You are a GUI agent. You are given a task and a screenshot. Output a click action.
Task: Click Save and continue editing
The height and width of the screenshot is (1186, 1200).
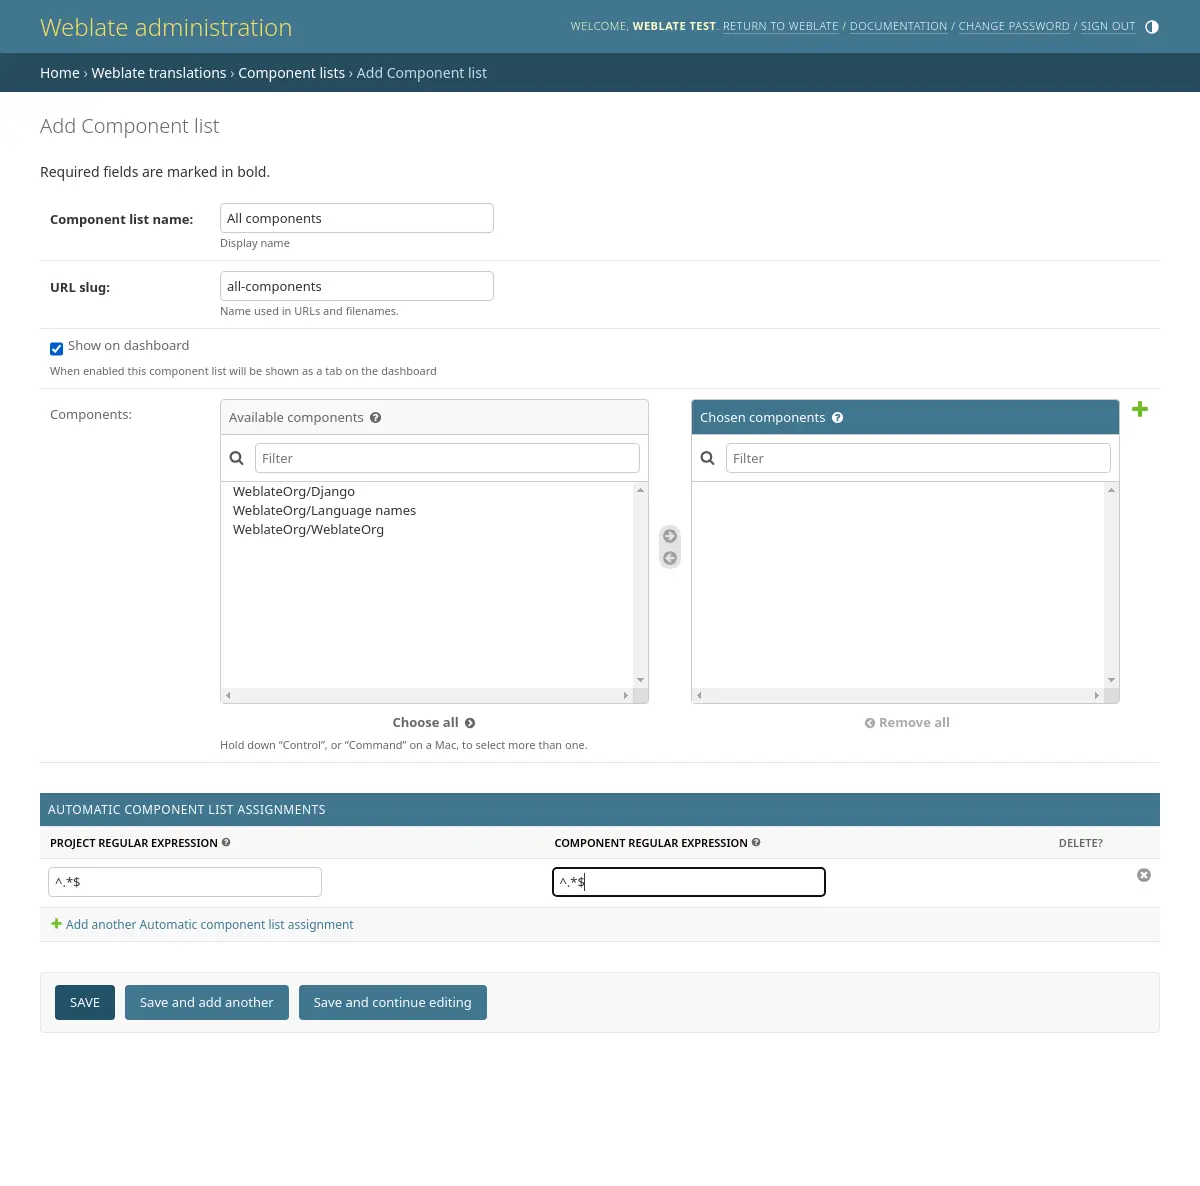coord(393,1003)
